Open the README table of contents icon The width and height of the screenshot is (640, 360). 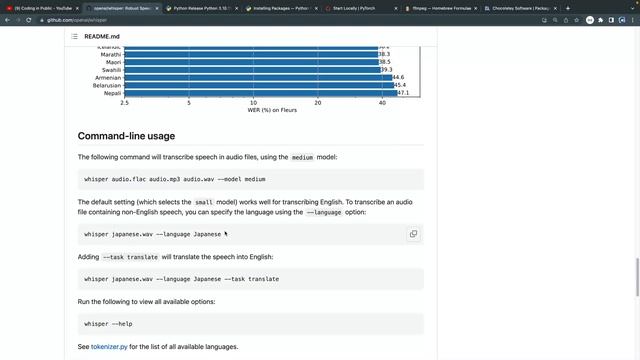(x=74, y=36)
